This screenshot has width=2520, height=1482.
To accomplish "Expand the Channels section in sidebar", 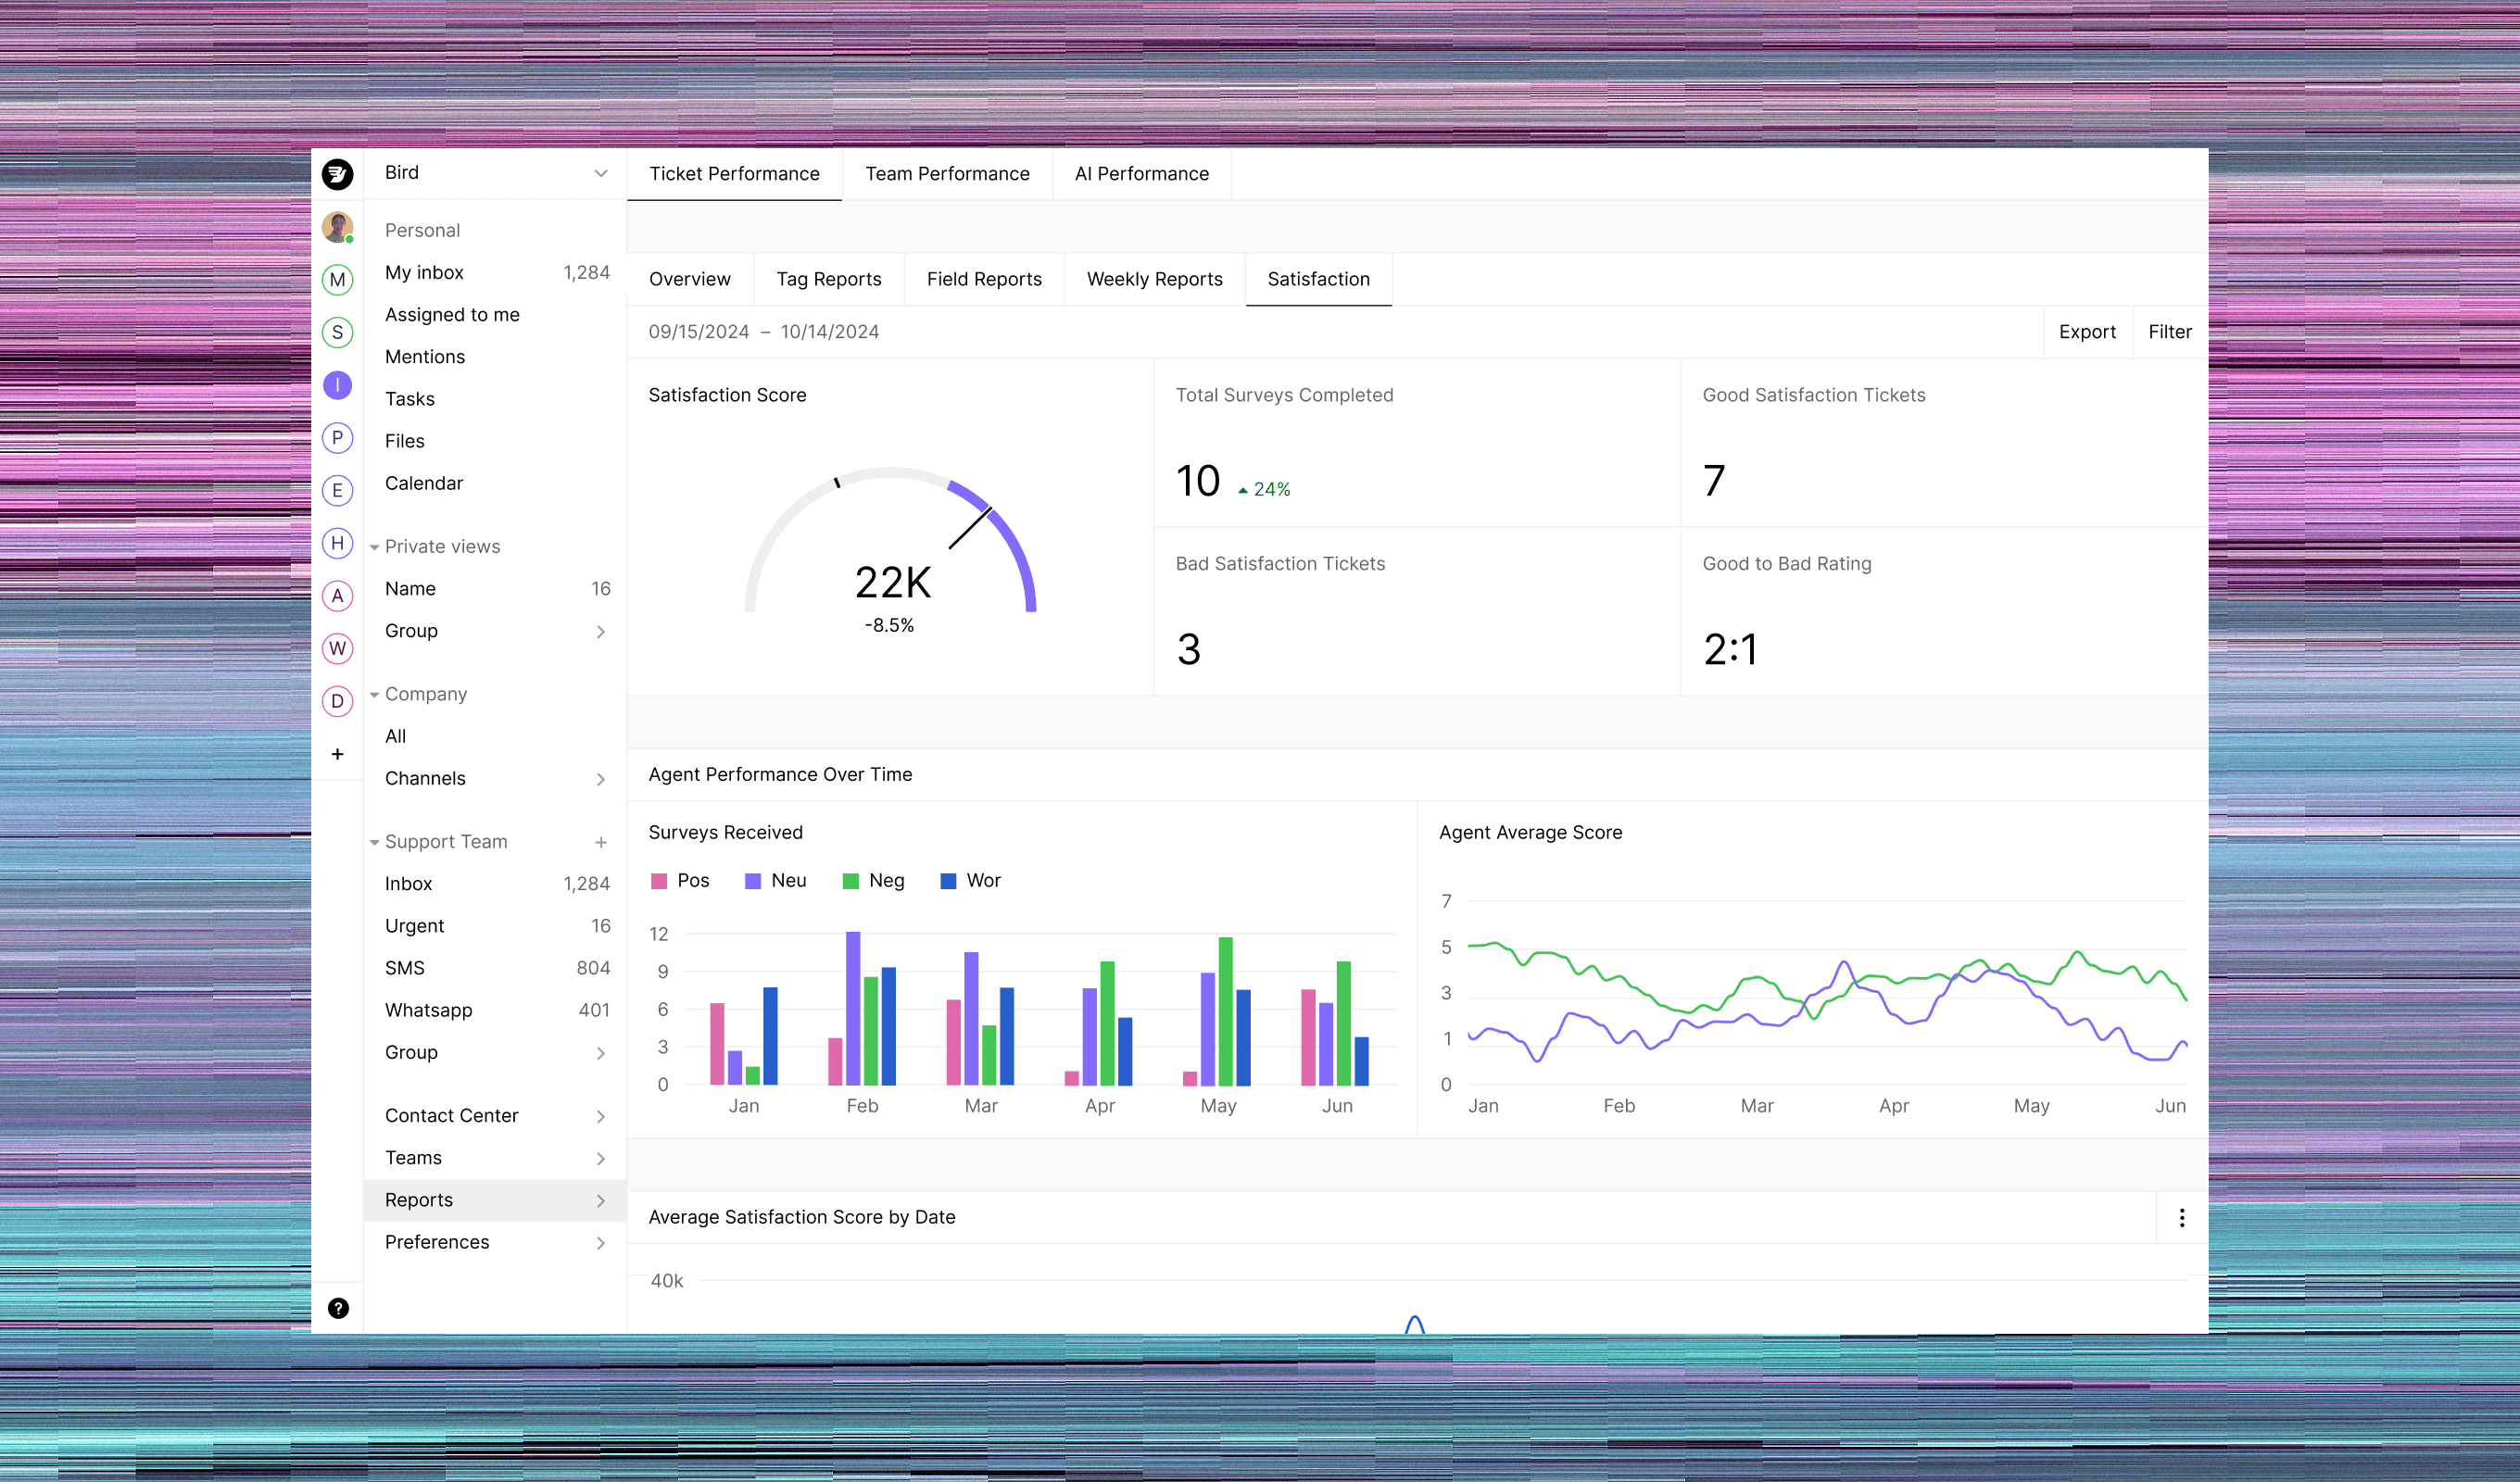I will (600, 778).
